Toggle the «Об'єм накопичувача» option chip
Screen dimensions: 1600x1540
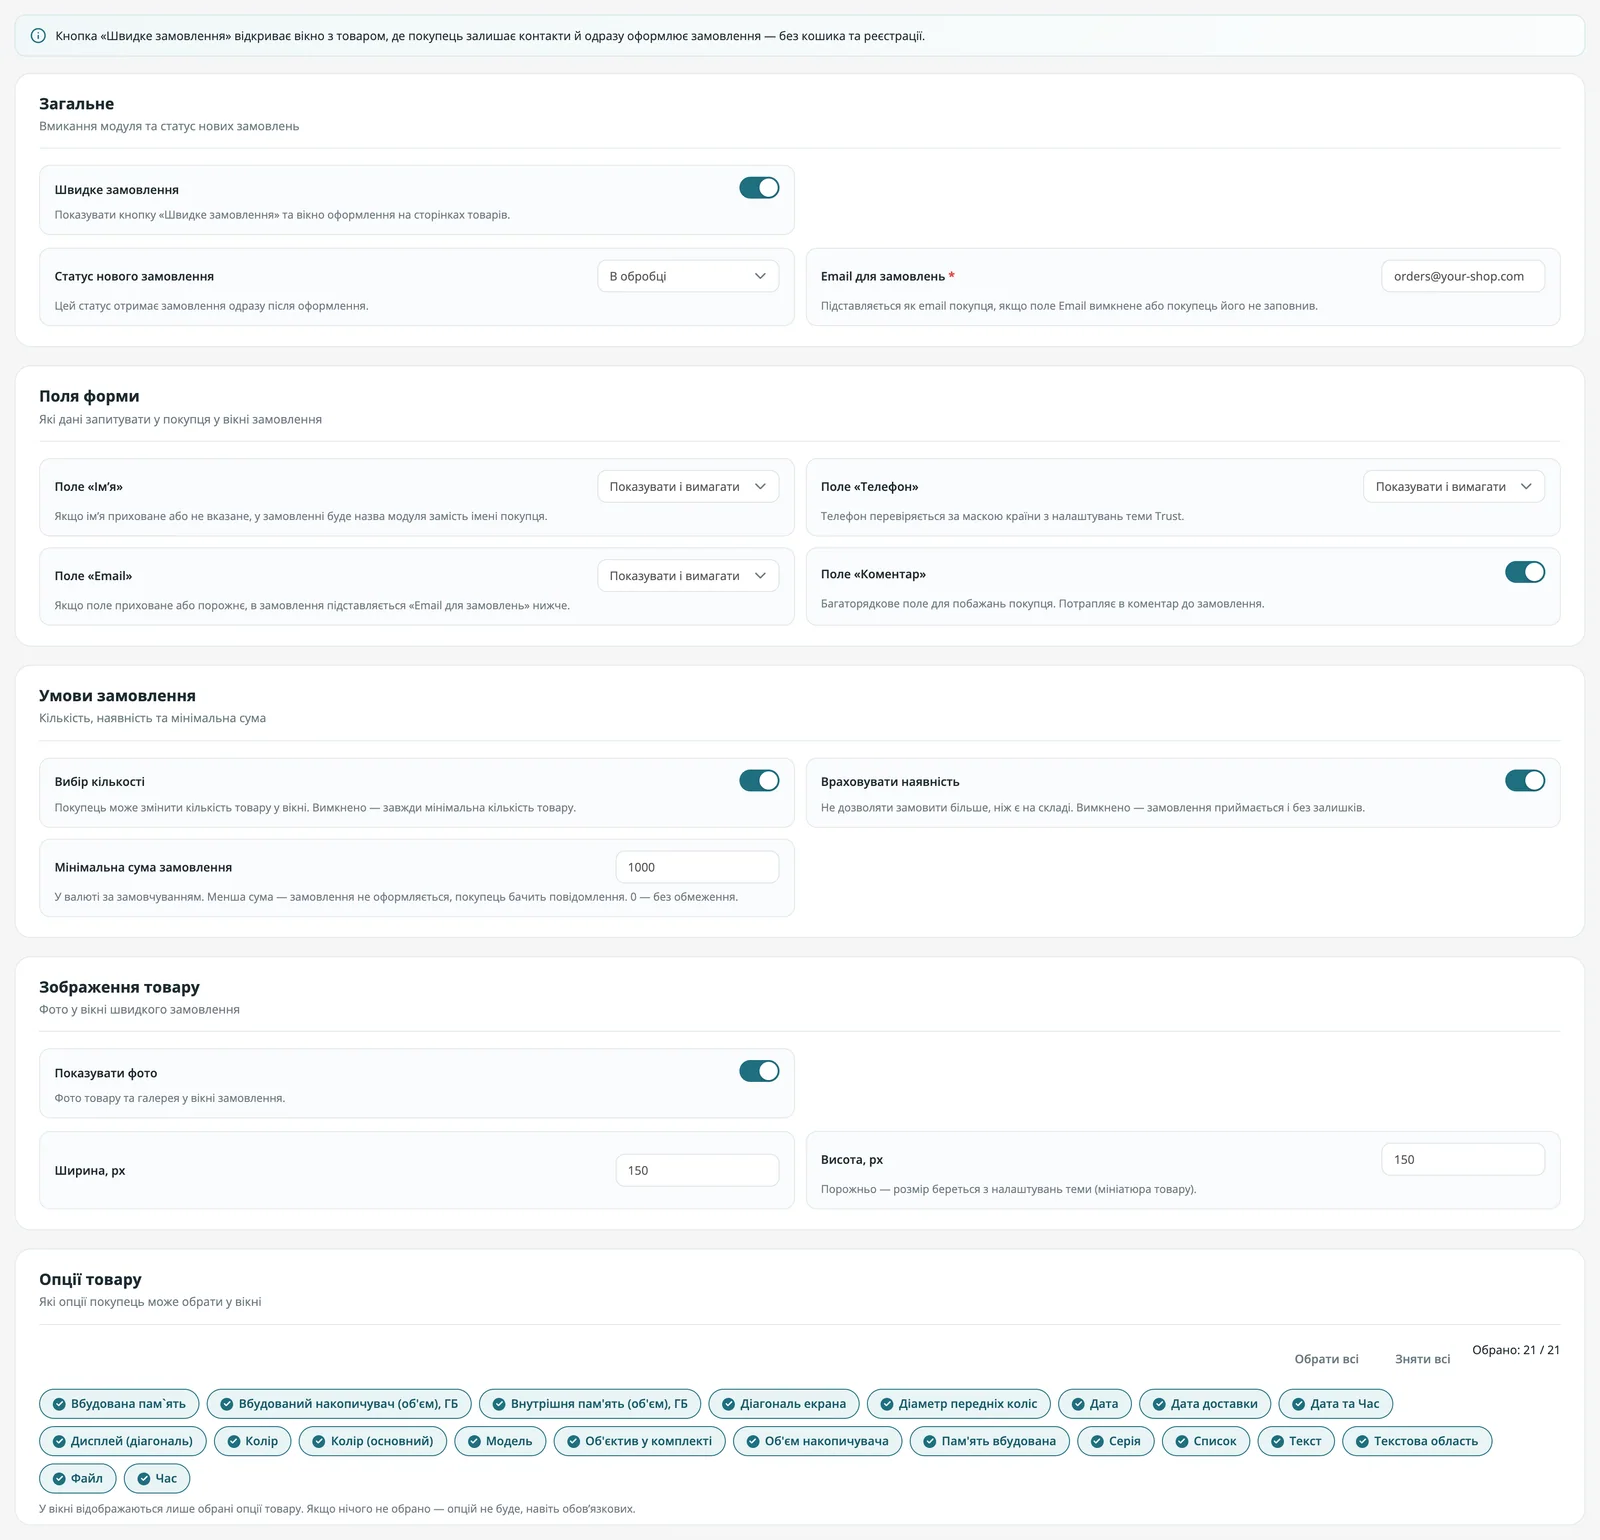818,1441
